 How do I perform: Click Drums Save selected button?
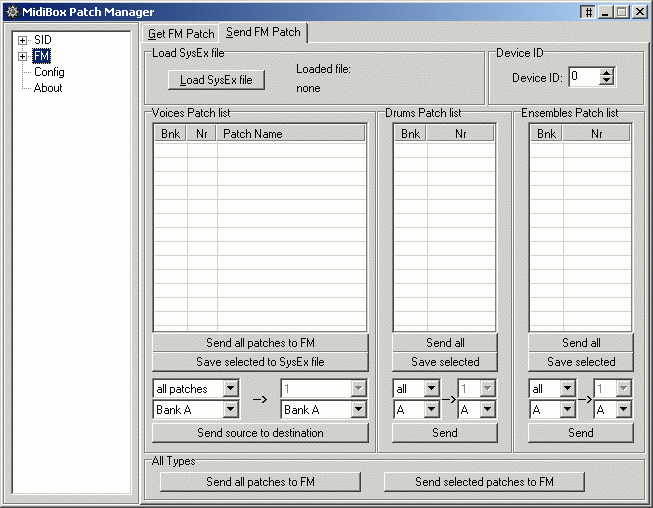tap(445, 362)
